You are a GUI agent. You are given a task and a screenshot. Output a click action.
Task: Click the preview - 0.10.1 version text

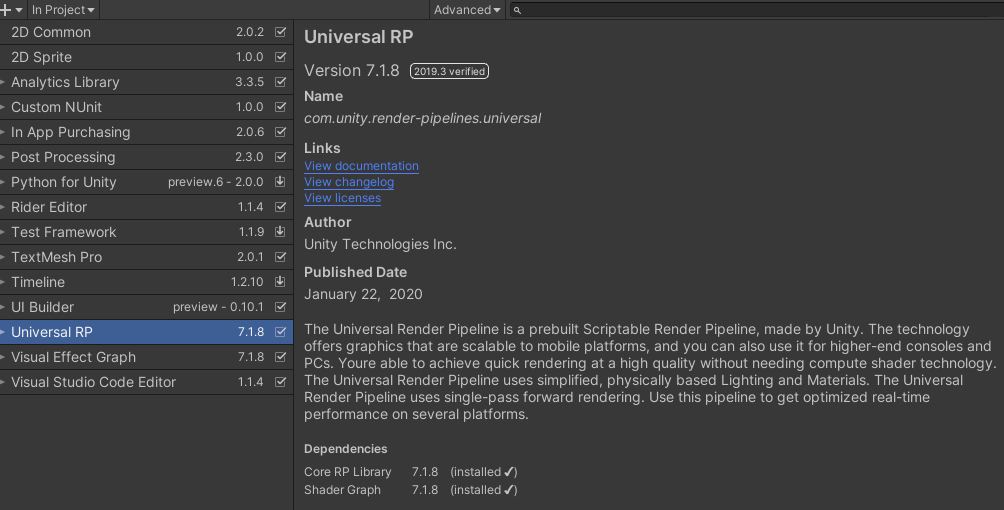coord(218,307)
